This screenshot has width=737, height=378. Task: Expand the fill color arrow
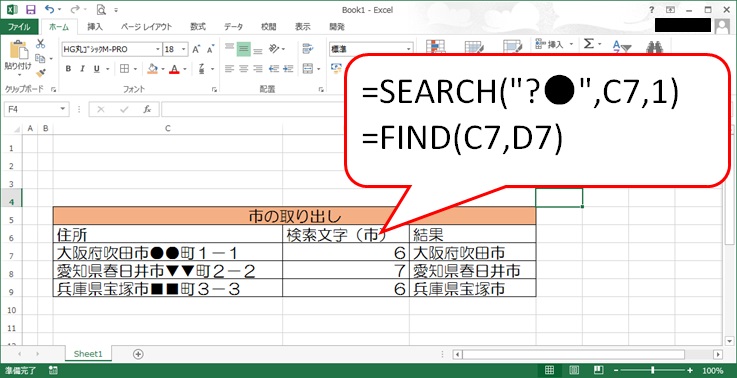click(163, 69)
